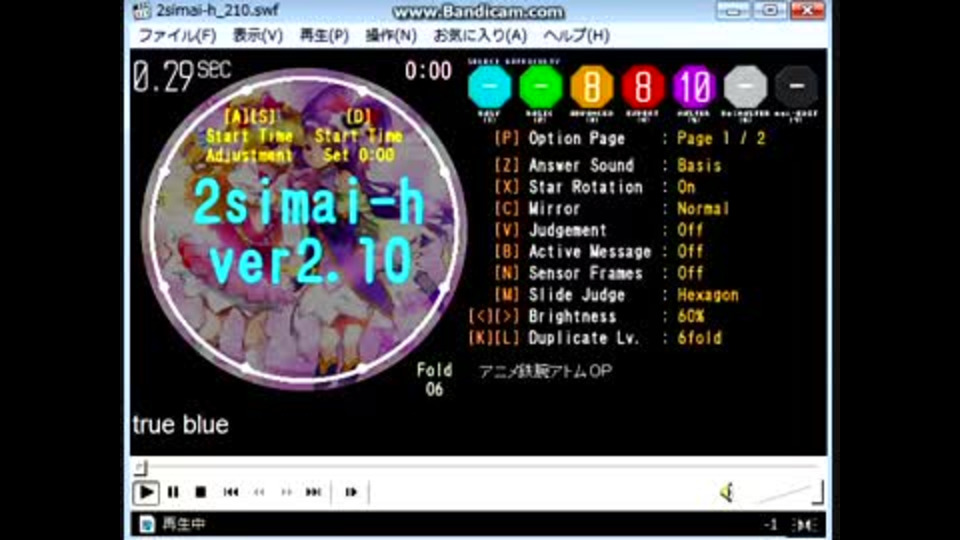The height and width of the screenshot is (540, 960).
Task: Click the Duplicate Lv. 6fold value
Action: coord(699,338)
